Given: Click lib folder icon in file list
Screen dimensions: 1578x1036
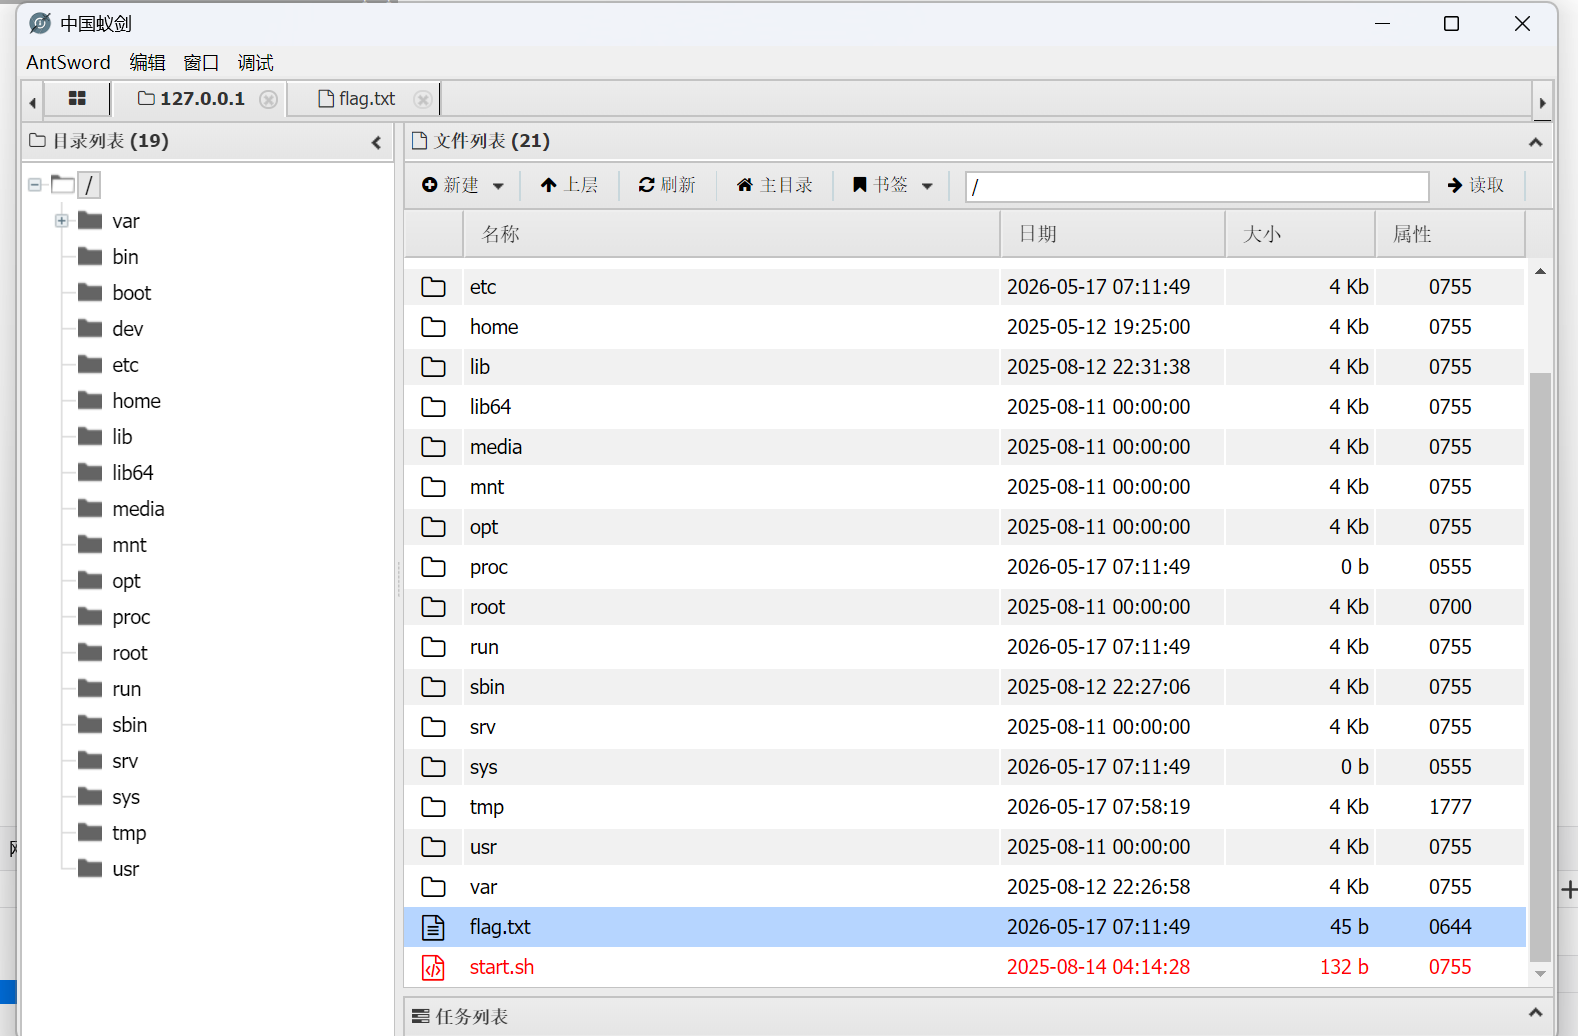Looking at the screenshot, I should [x=433, y=367].
